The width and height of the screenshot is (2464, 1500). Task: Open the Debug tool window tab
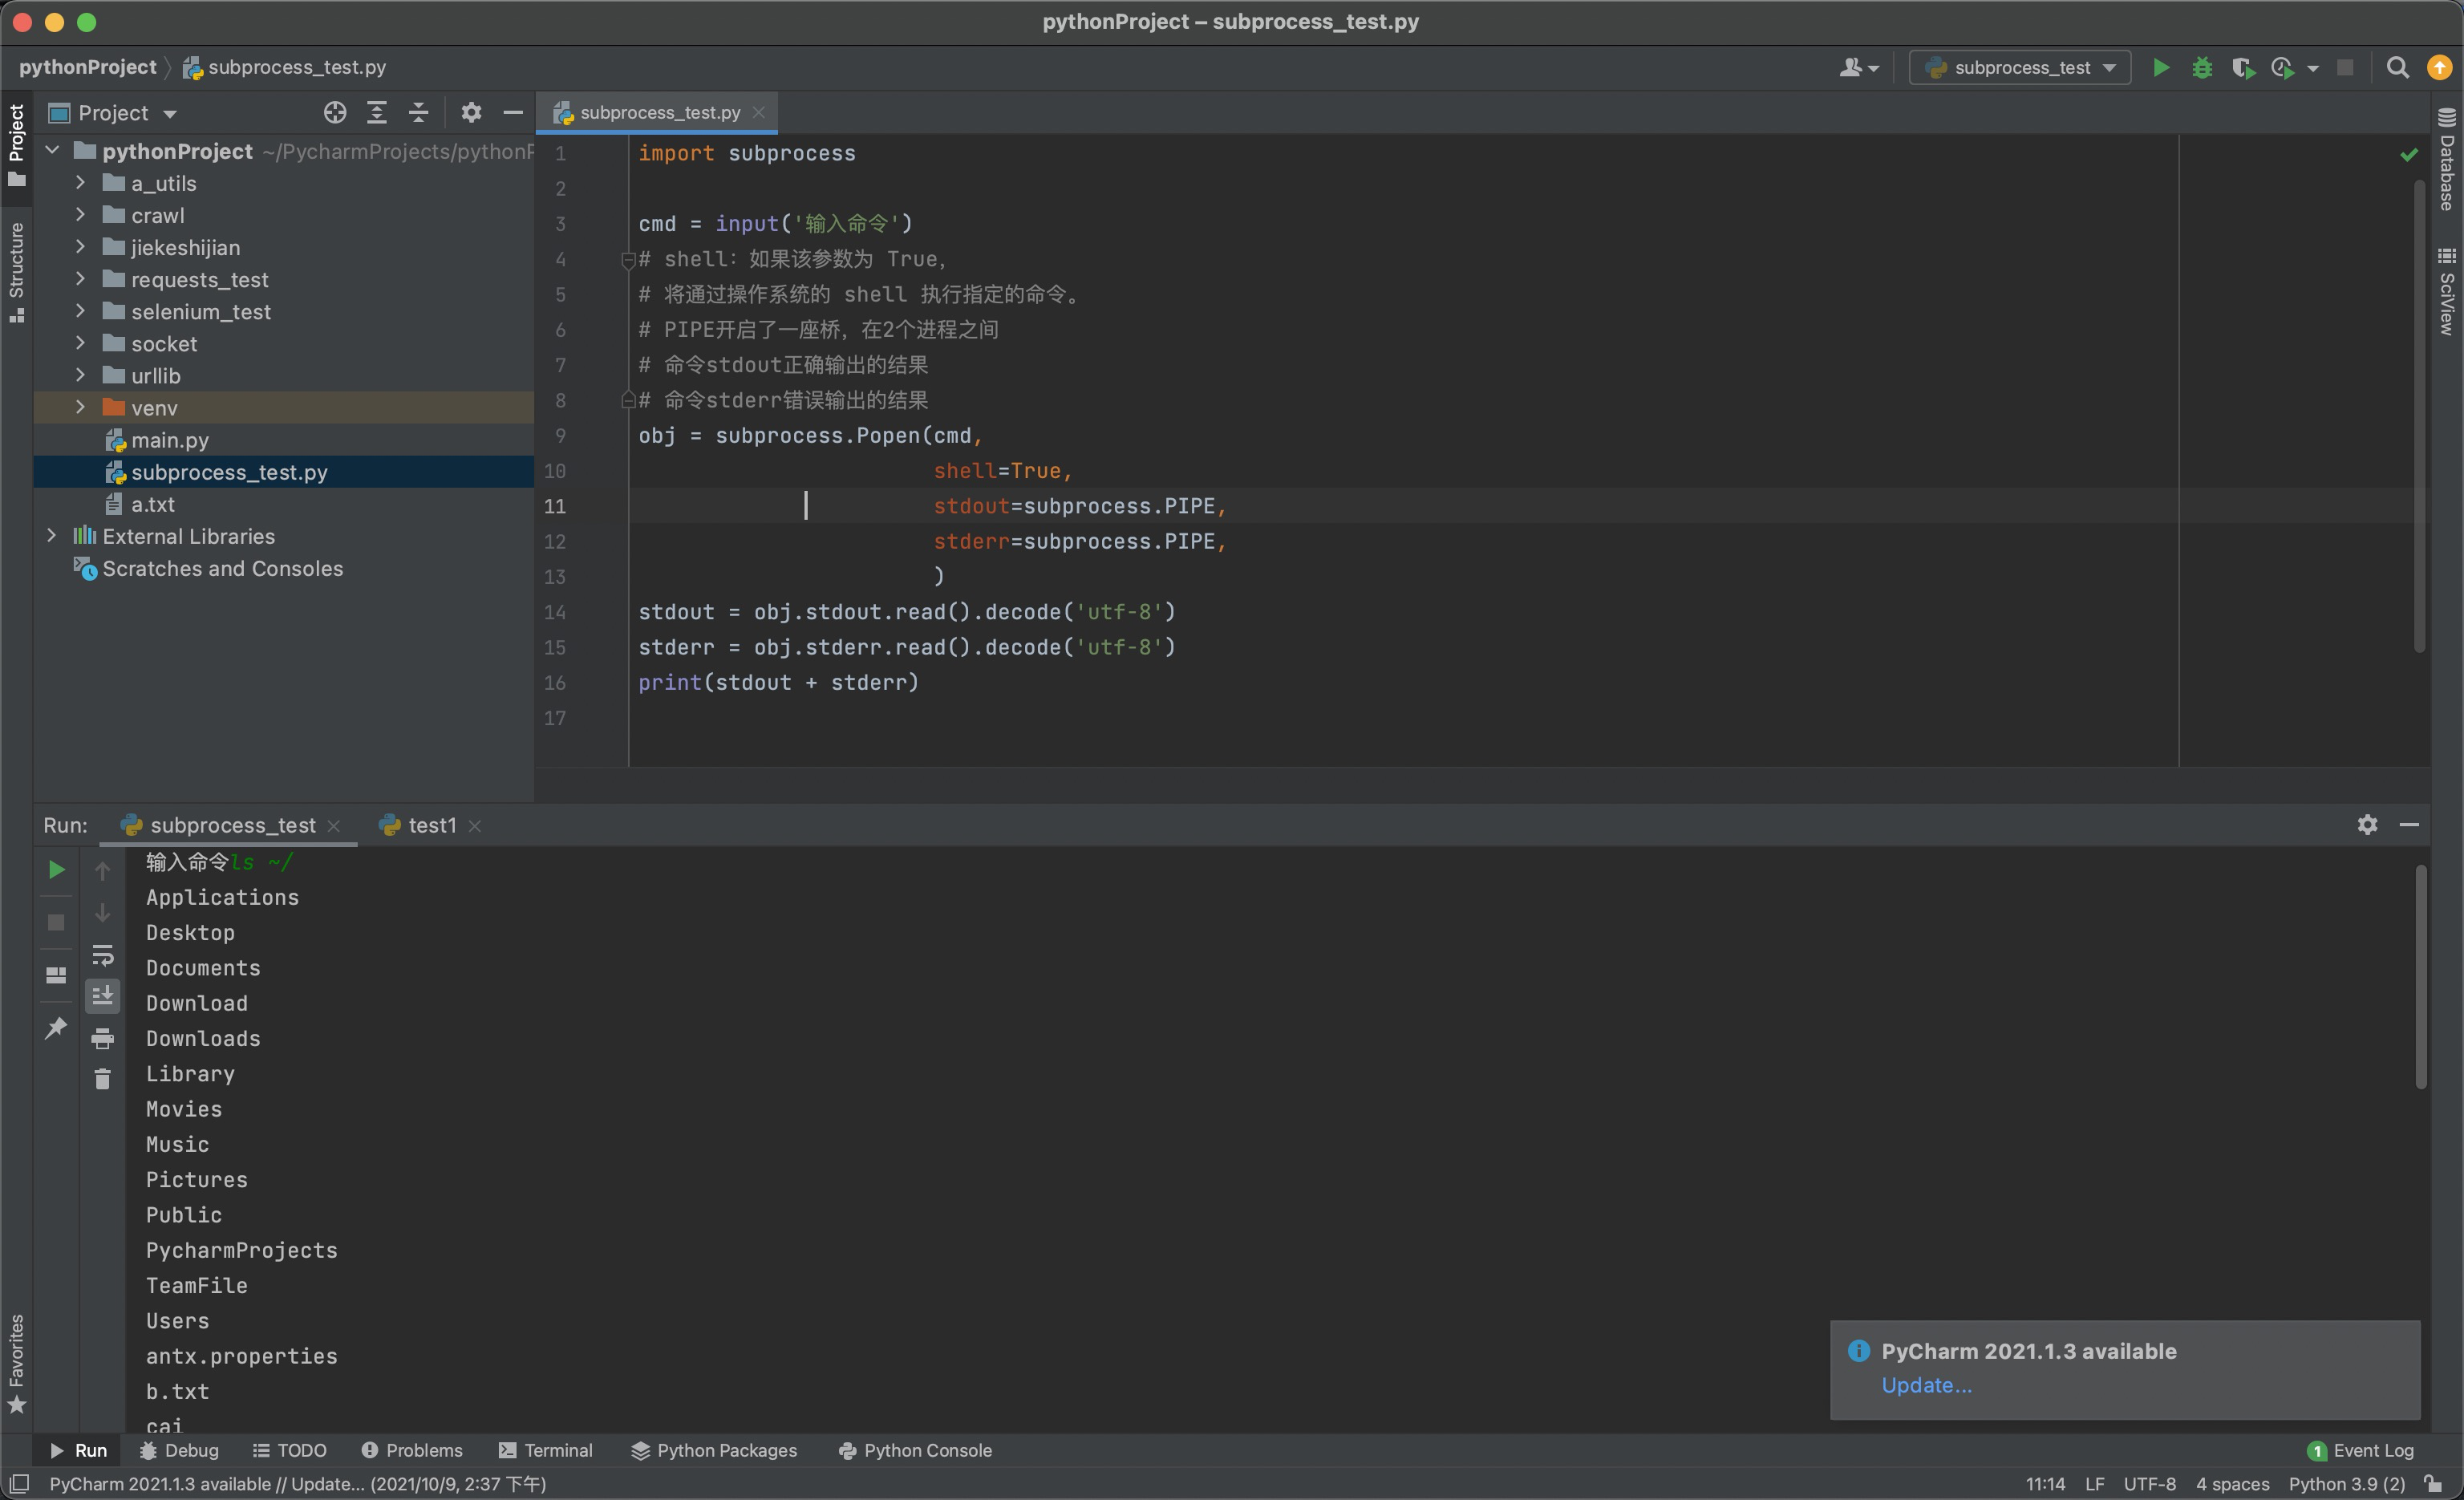point(179,1450)
